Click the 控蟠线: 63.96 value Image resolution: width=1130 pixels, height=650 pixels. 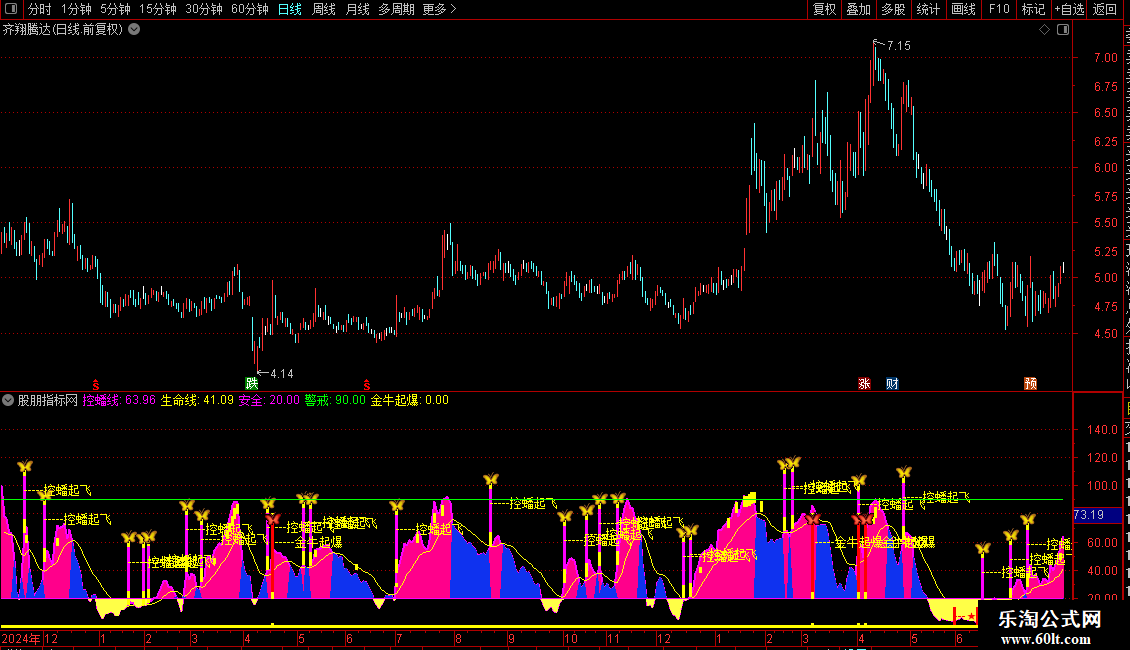click(119, 400)
